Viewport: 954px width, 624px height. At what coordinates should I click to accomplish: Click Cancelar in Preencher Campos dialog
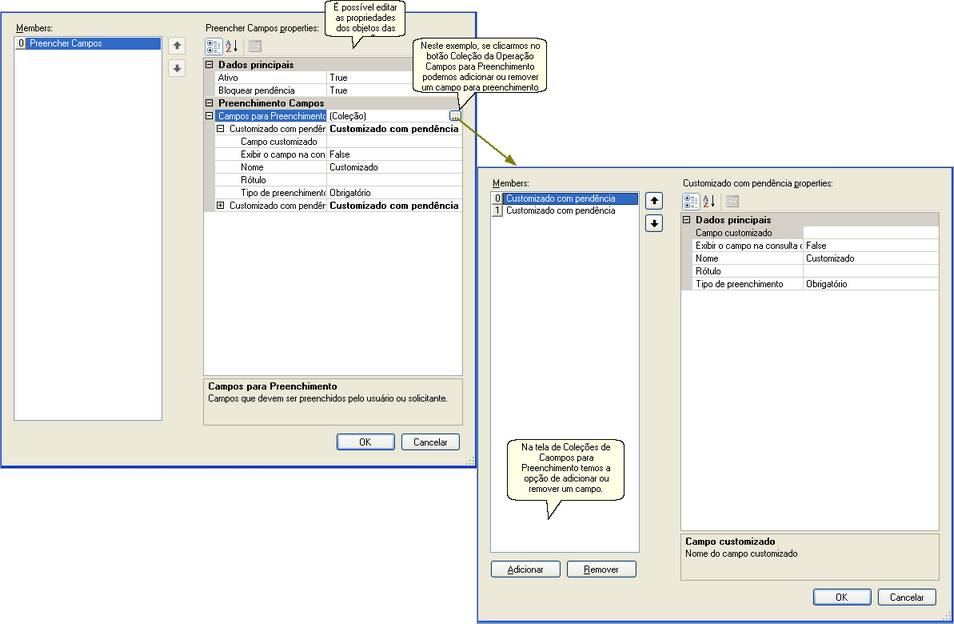click(x=430, y=442)
